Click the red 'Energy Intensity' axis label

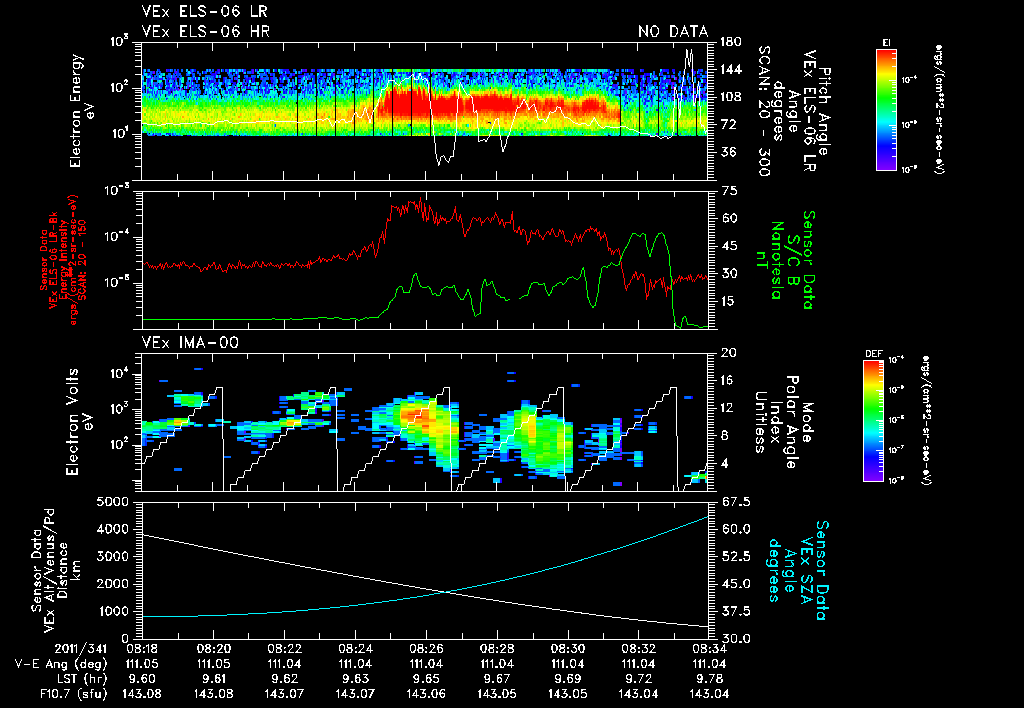(x=63, y=261)
